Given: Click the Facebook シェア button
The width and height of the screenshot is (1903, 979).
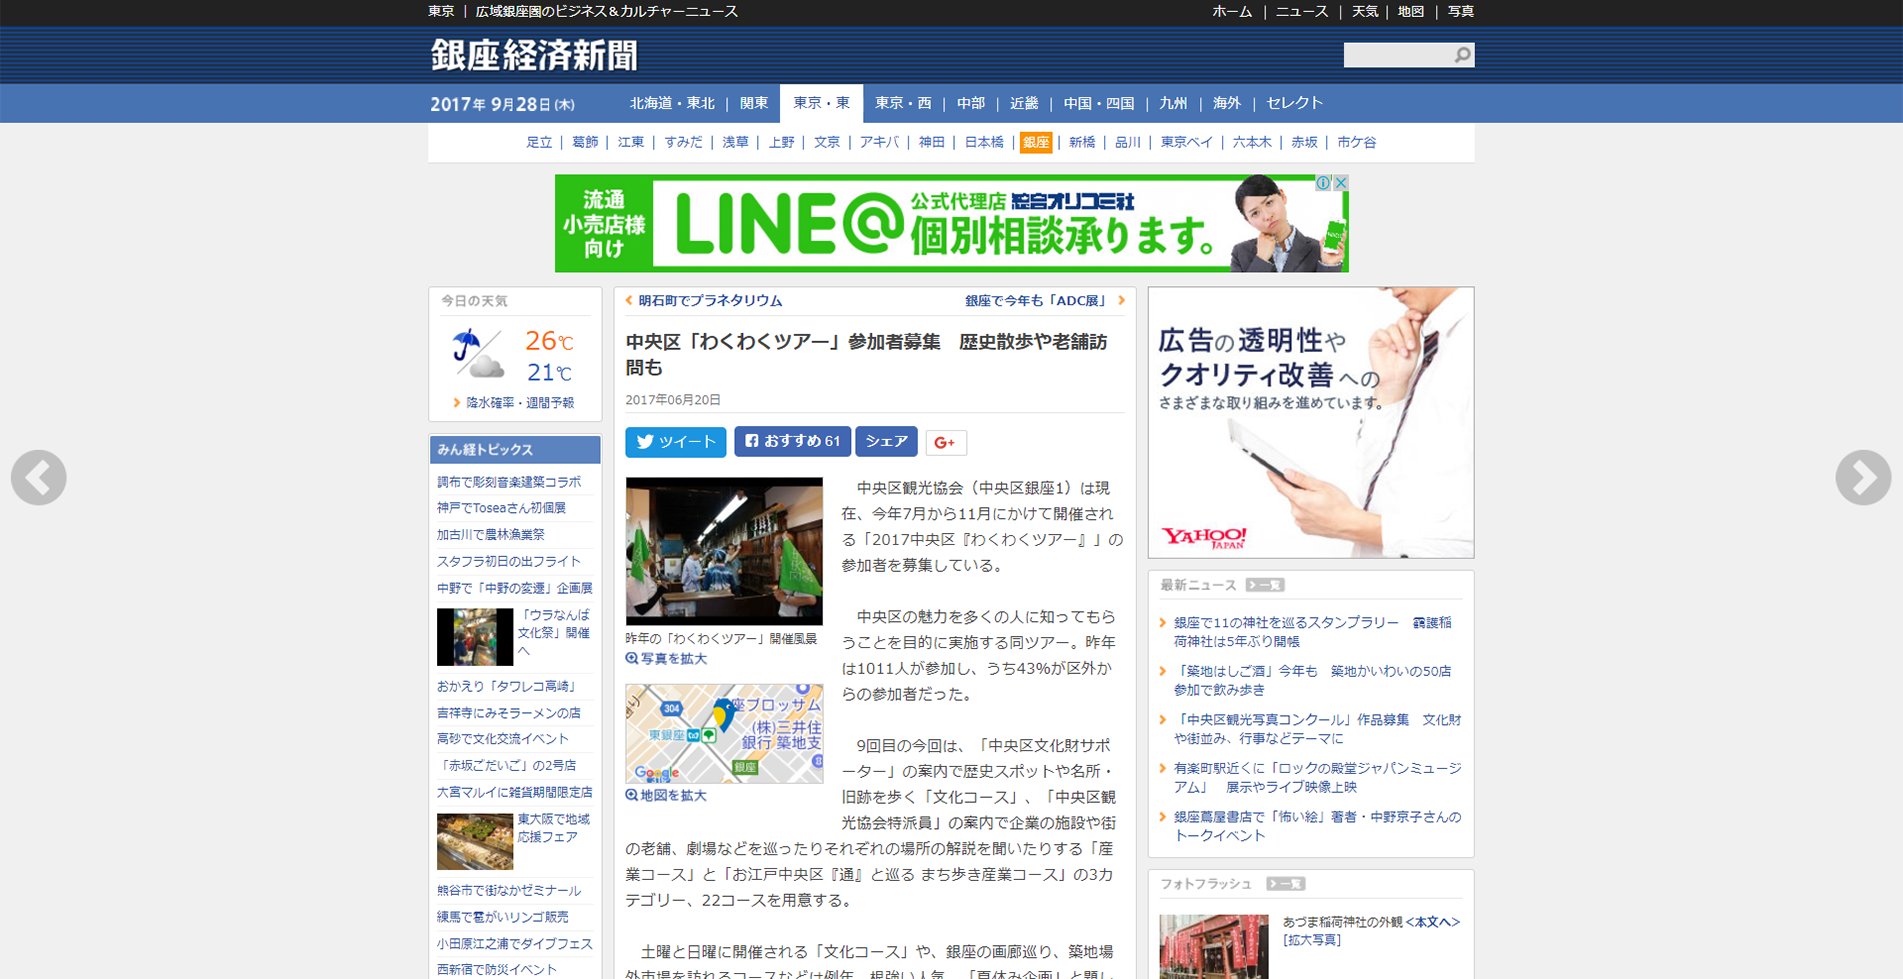Looking at the screenshot, I should click(x=886, y=441).
